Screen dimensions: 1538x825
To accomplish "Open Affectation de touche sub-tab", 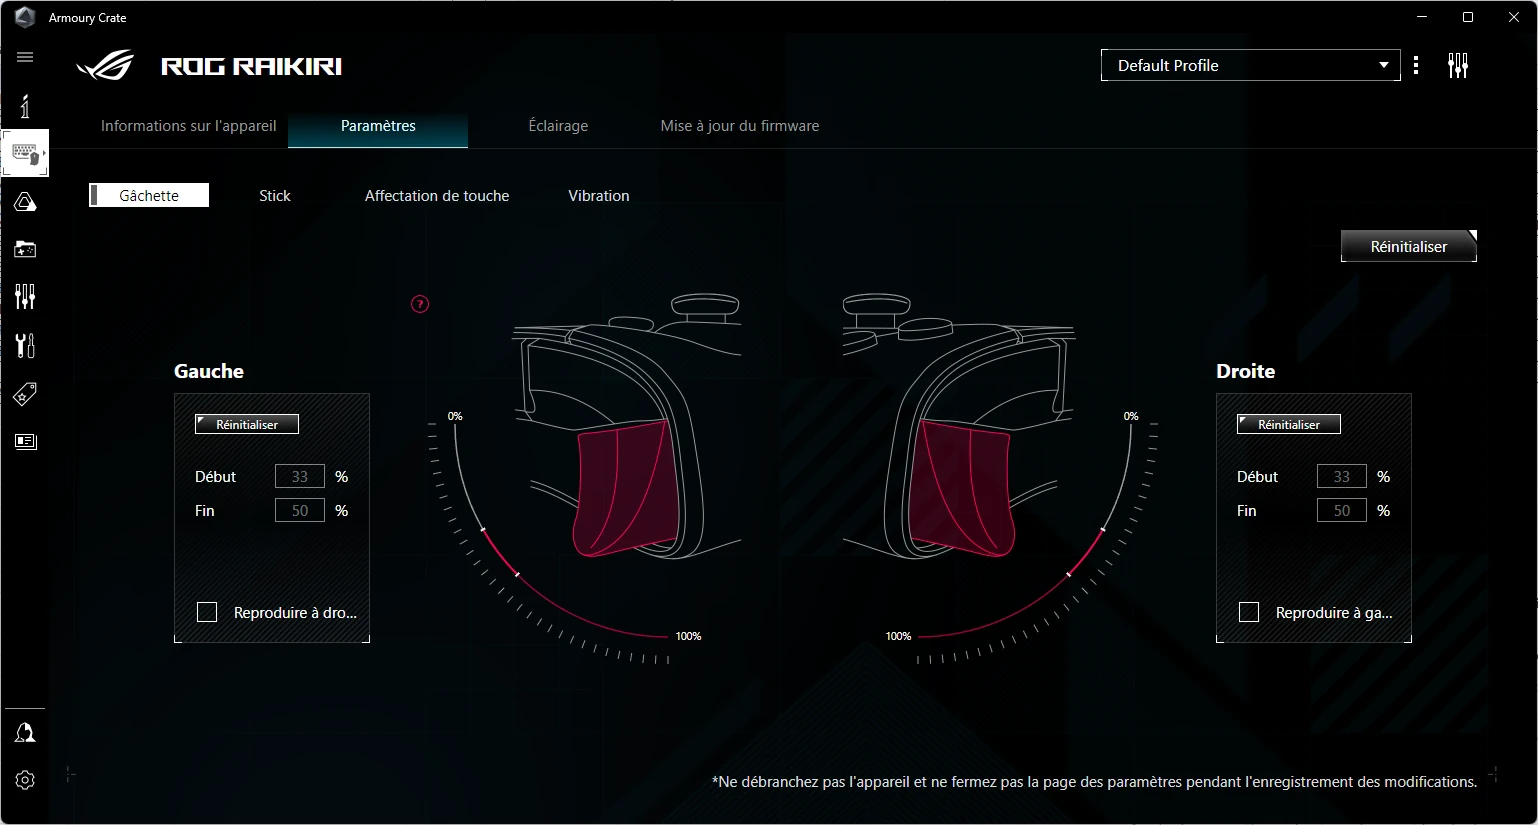I will [x=437, y=196].
